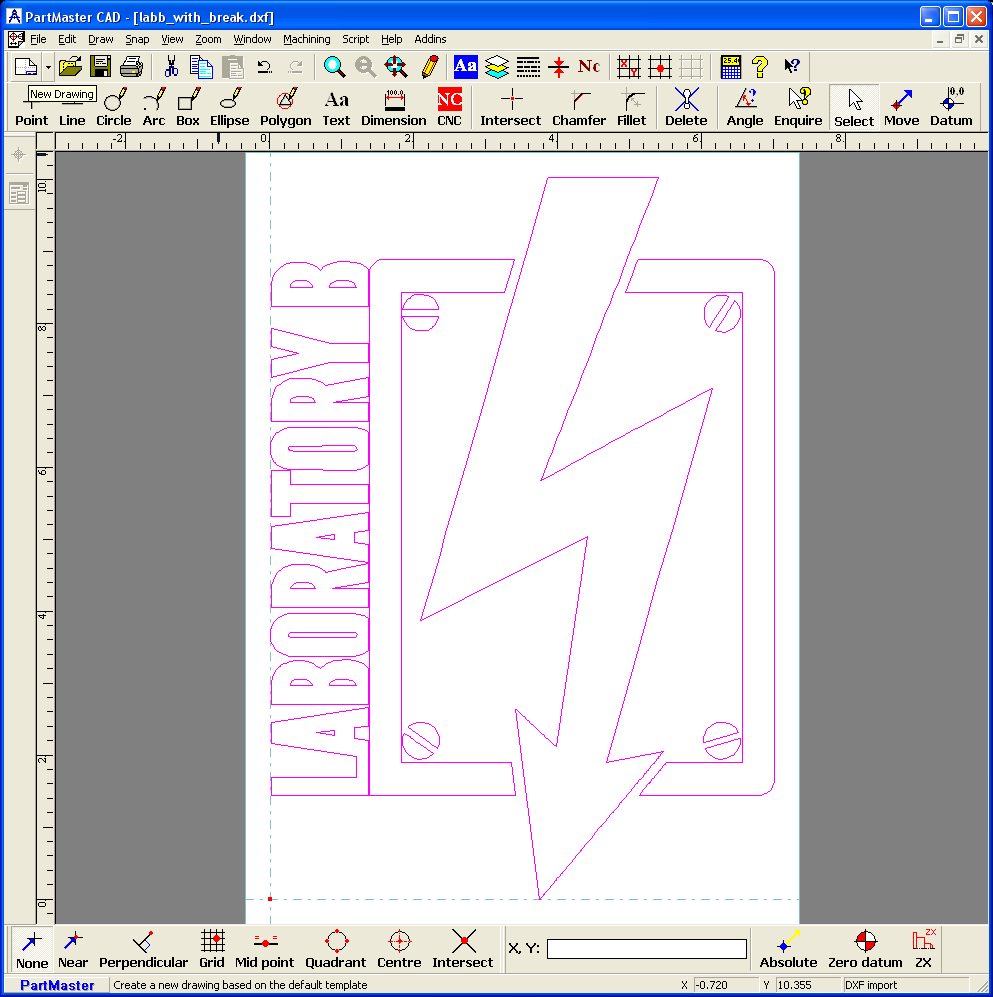This screenshot has width=993, height=997.
Task: Open the Layers stack icon
Action: pos(496,66)
